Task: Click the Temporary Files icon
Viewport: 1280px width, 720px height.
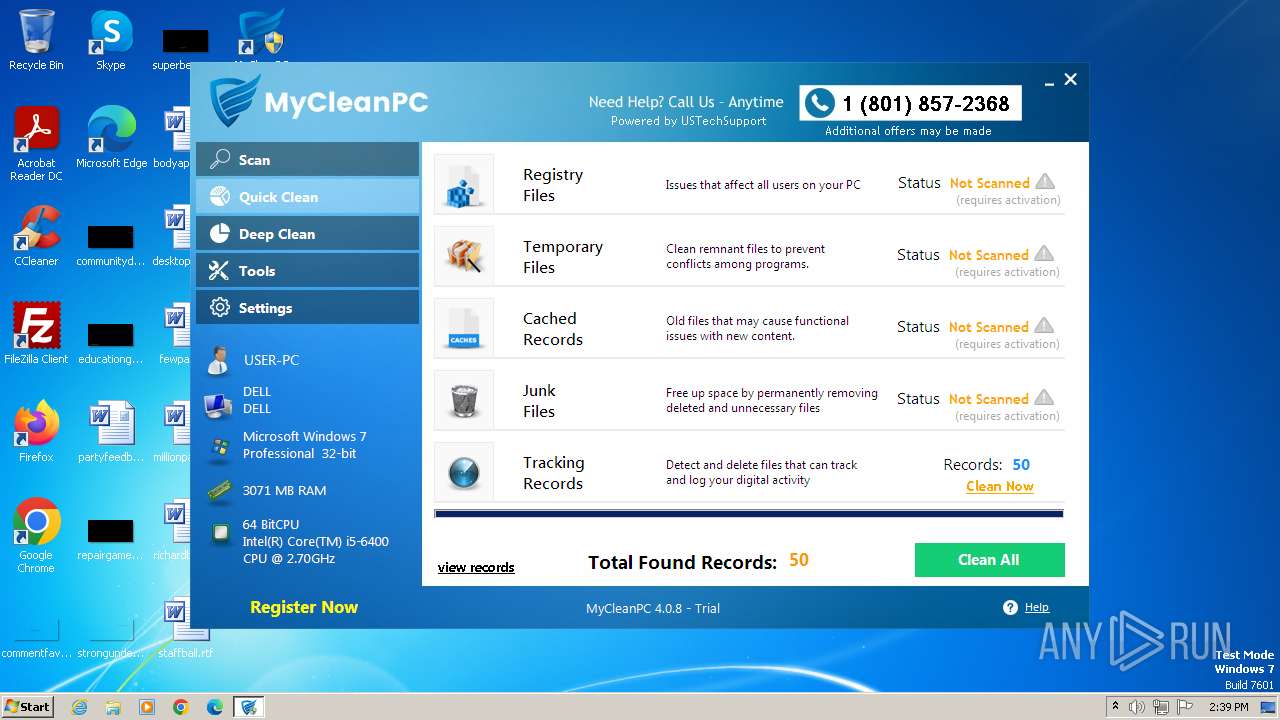Action: 464,256
